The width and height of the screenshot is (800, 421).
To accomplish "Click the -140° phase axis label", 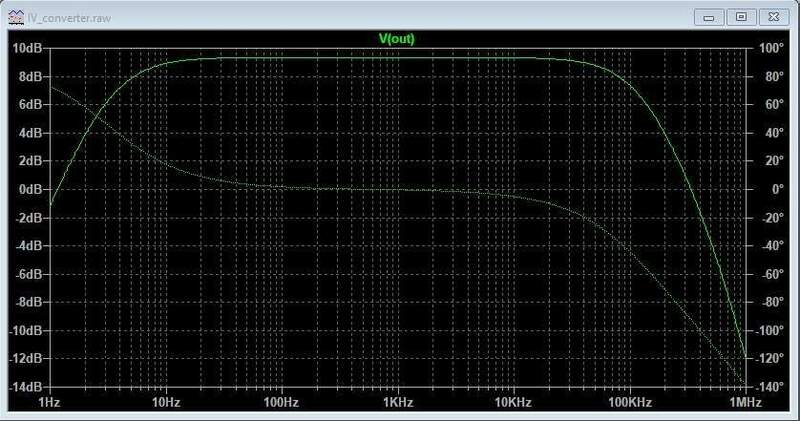I will pos(769,387).
